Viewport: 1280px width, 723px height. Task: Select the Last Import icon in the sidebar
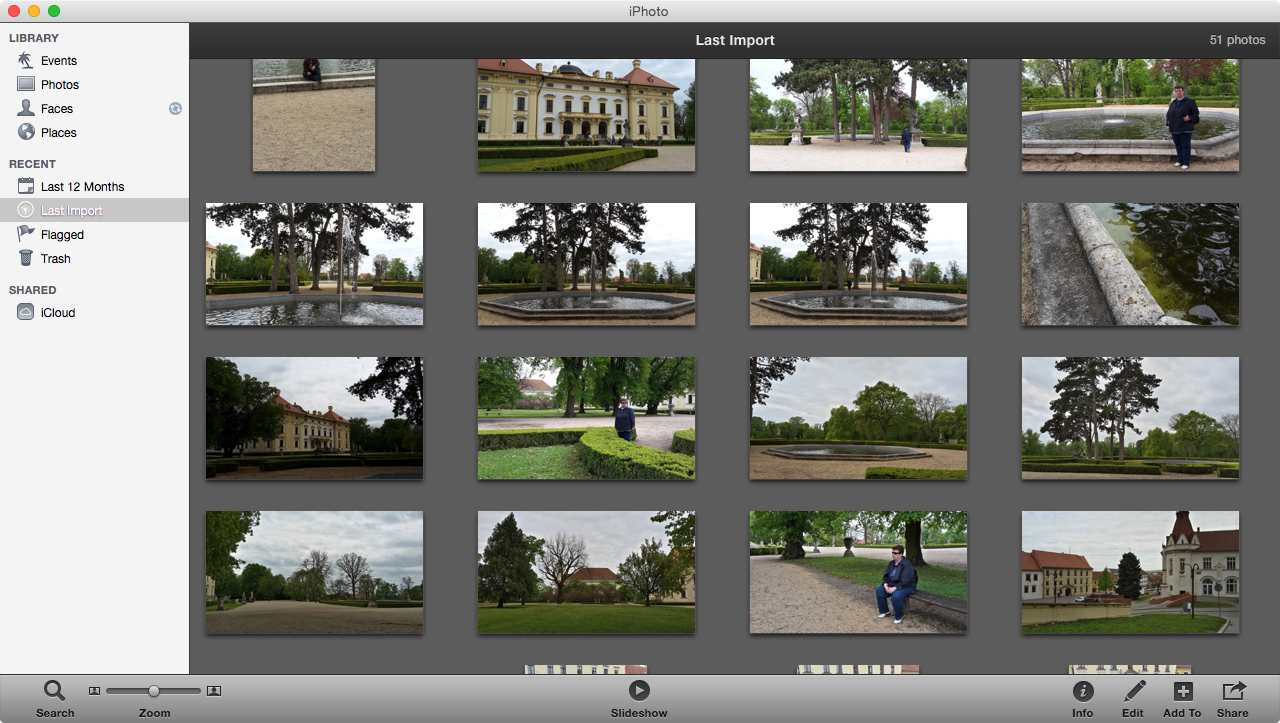(x=25, y=210)
